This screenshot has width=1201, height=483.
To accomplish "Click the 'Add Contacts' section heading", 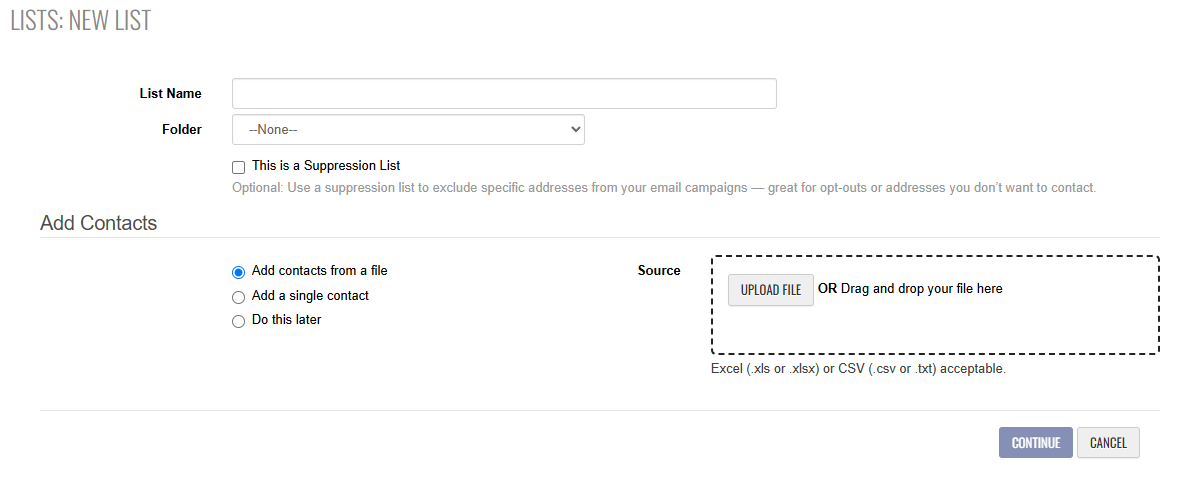I will click(99, 223).
